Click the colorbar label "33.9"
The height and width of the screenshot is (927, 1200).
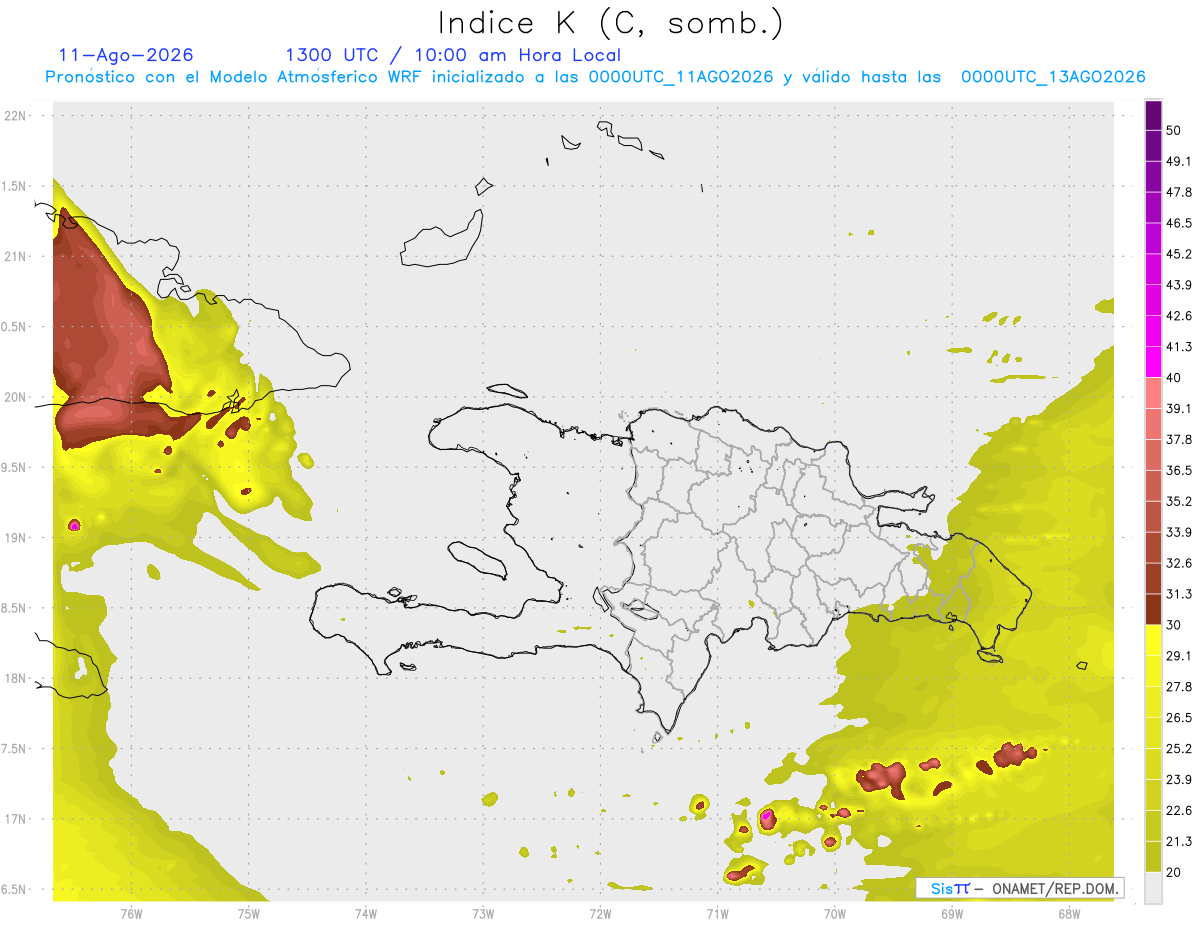pyautogui.click(x=1179, y=532)
